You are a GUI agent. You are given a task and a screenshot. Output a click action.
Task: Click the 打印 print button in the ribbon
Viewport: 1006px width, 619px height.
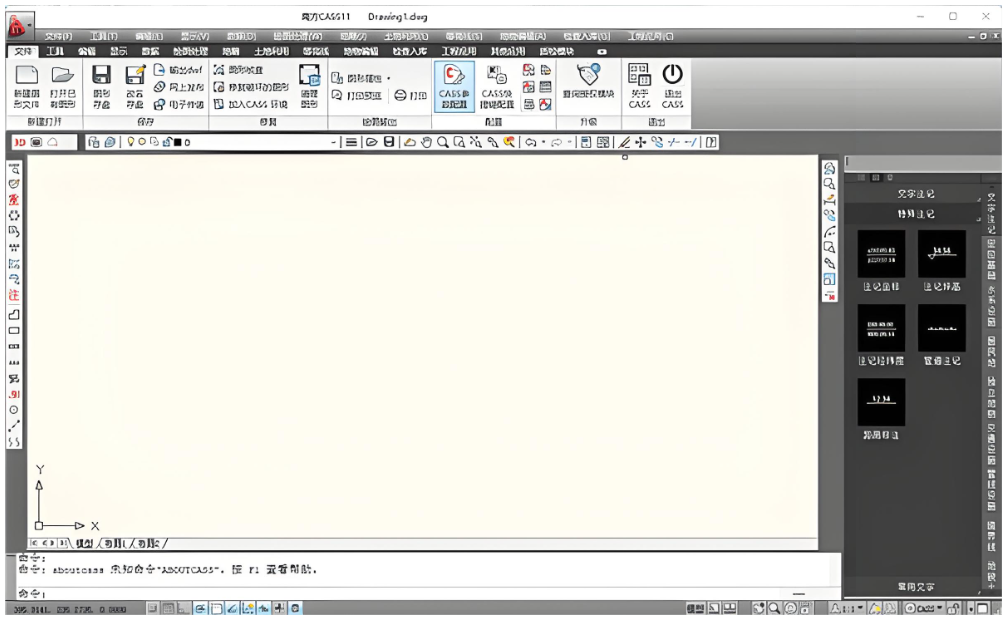coord(410,95)
